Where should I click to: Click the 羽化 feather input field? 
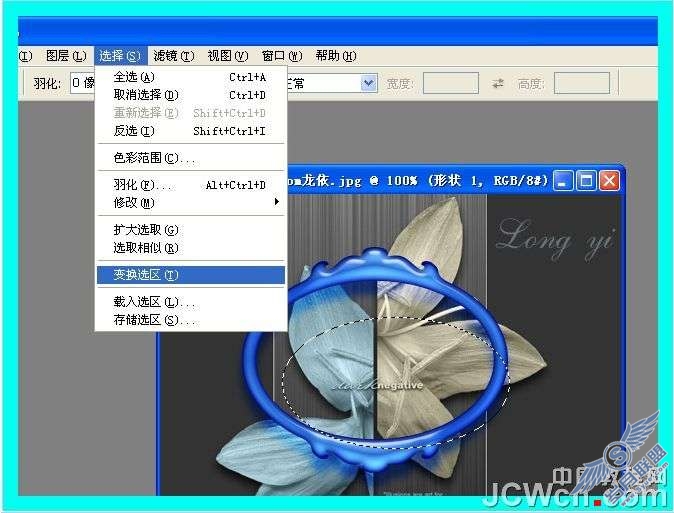pyautogui.click(x=83, y=83)
